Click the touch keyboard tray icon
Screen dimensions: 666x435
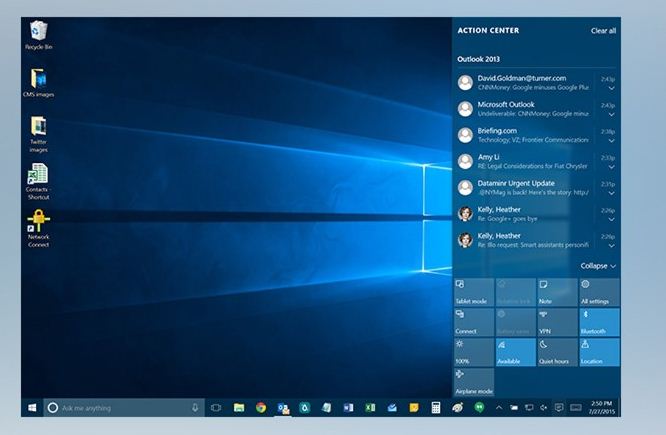[x=576, y=408]
